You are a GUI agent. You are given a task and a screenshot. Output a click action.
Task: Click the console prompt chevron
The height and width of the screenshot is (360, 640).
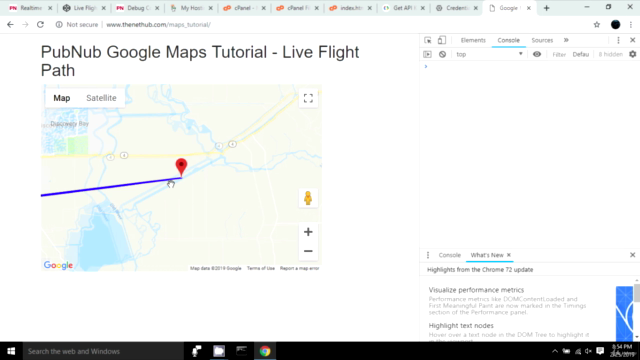pos(426,66)
